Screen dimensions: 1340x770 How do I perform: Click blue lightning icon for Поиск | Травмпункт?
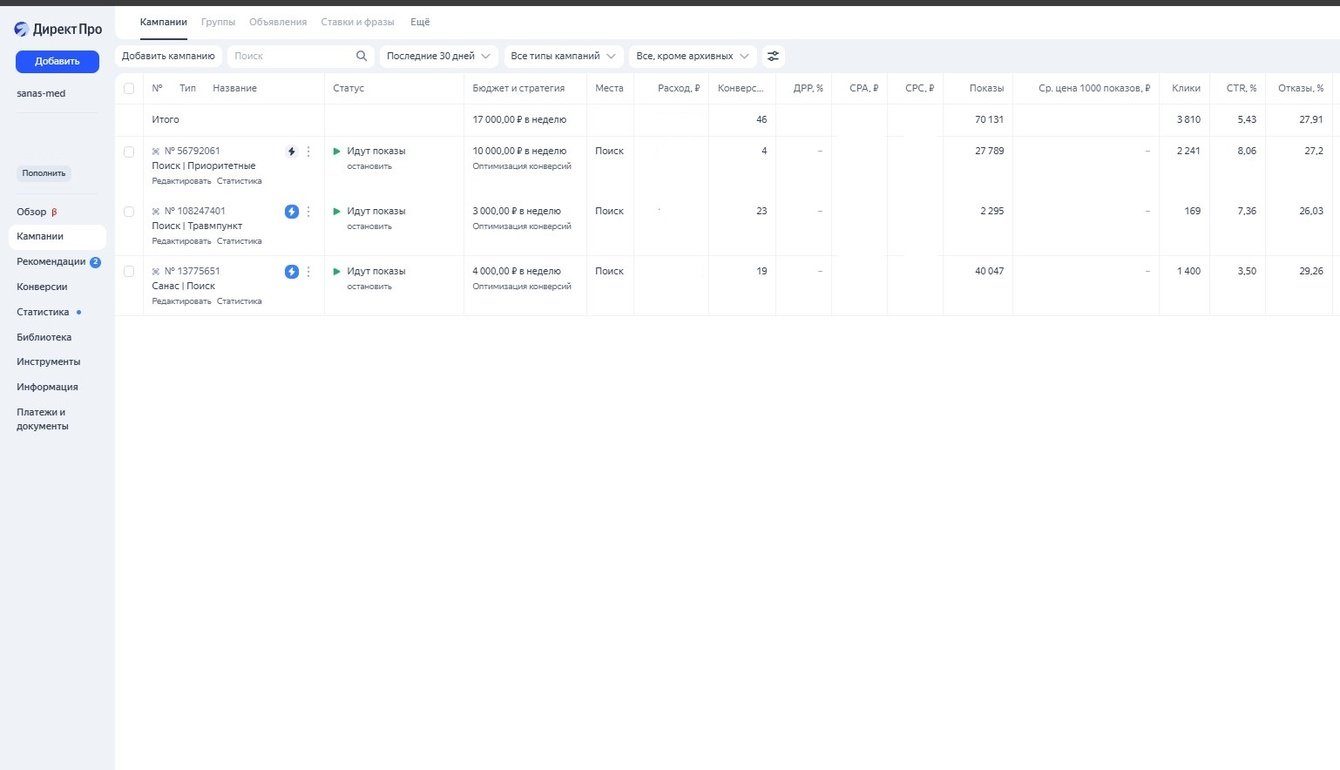(x=292, y=212)
